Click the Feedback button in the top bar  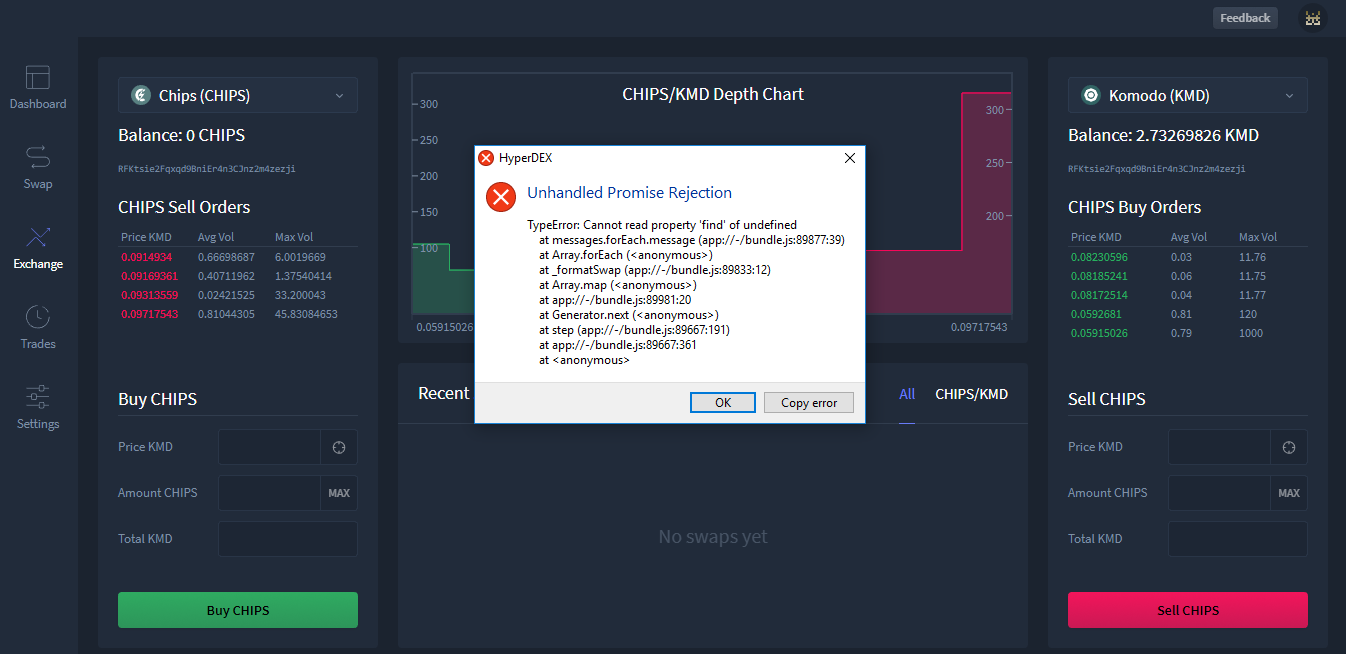pyautogui.click(x=1244, y=17)
